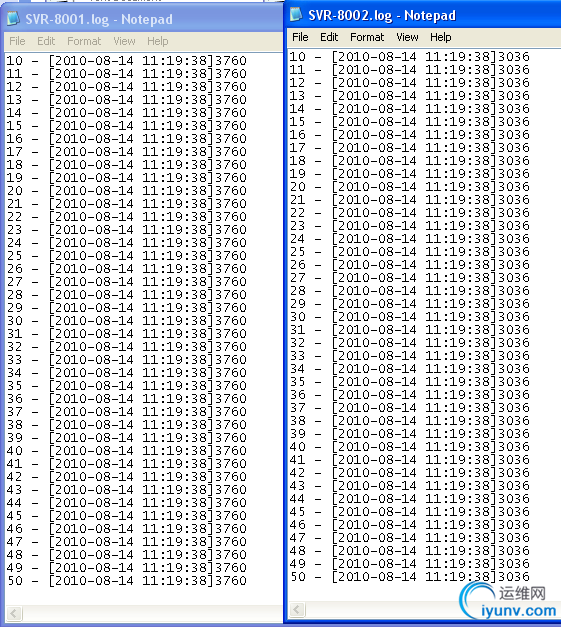Click line 20 ending in 3036
The height and width of the screenshot is (627, 562).
pos(410,187)
